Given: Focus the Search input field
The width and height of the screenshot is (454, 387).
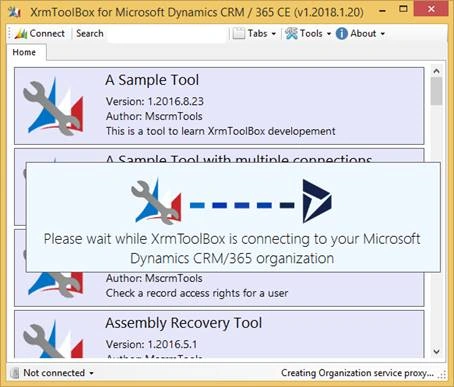Looking at the screenshot, I should point(167,34).
